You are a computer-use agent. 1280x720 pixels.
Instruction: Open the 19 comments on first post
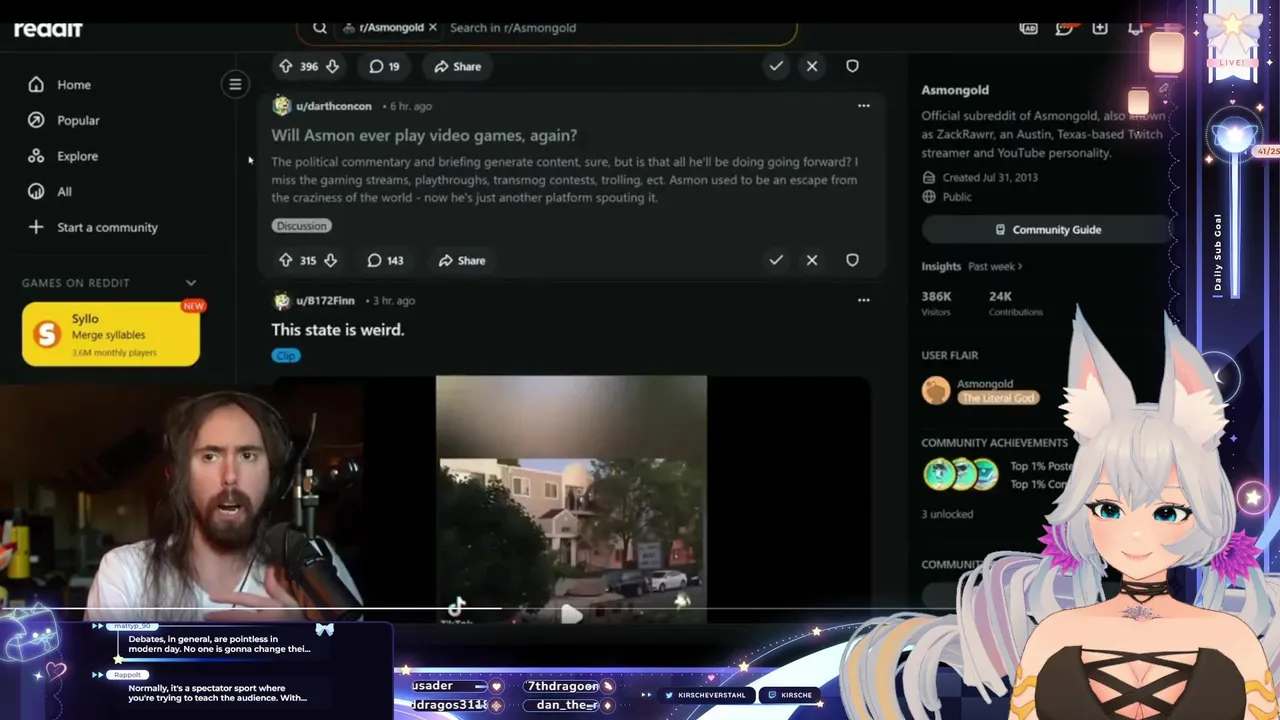[384, 66]
